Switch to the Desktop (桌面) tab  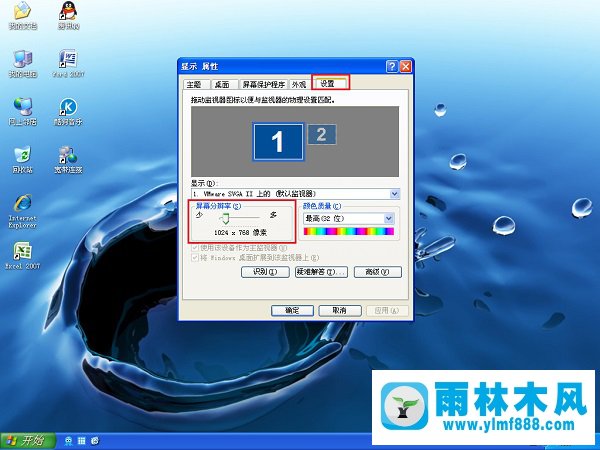pyautogui.click(x=223, y=85)
